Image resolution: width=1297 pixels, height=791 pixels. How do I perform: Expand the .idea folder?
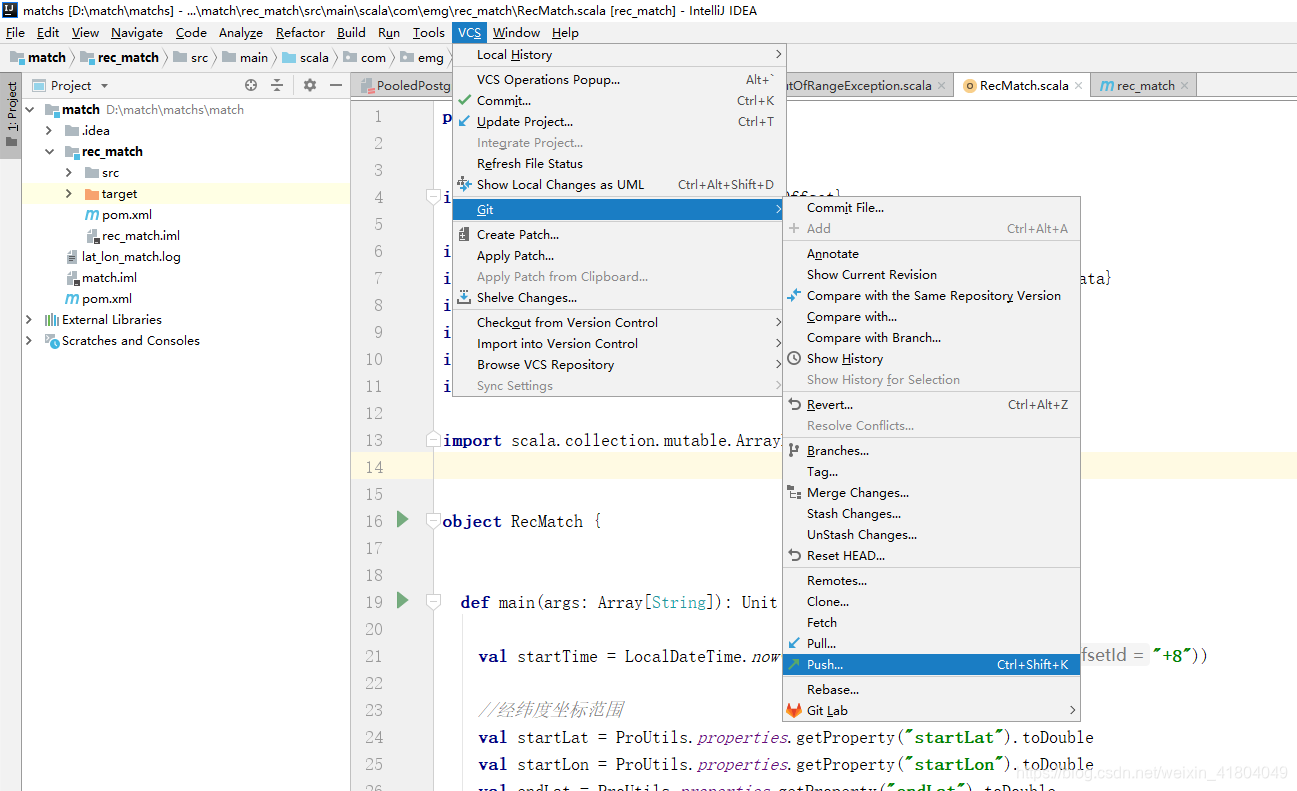click(49, 130)
